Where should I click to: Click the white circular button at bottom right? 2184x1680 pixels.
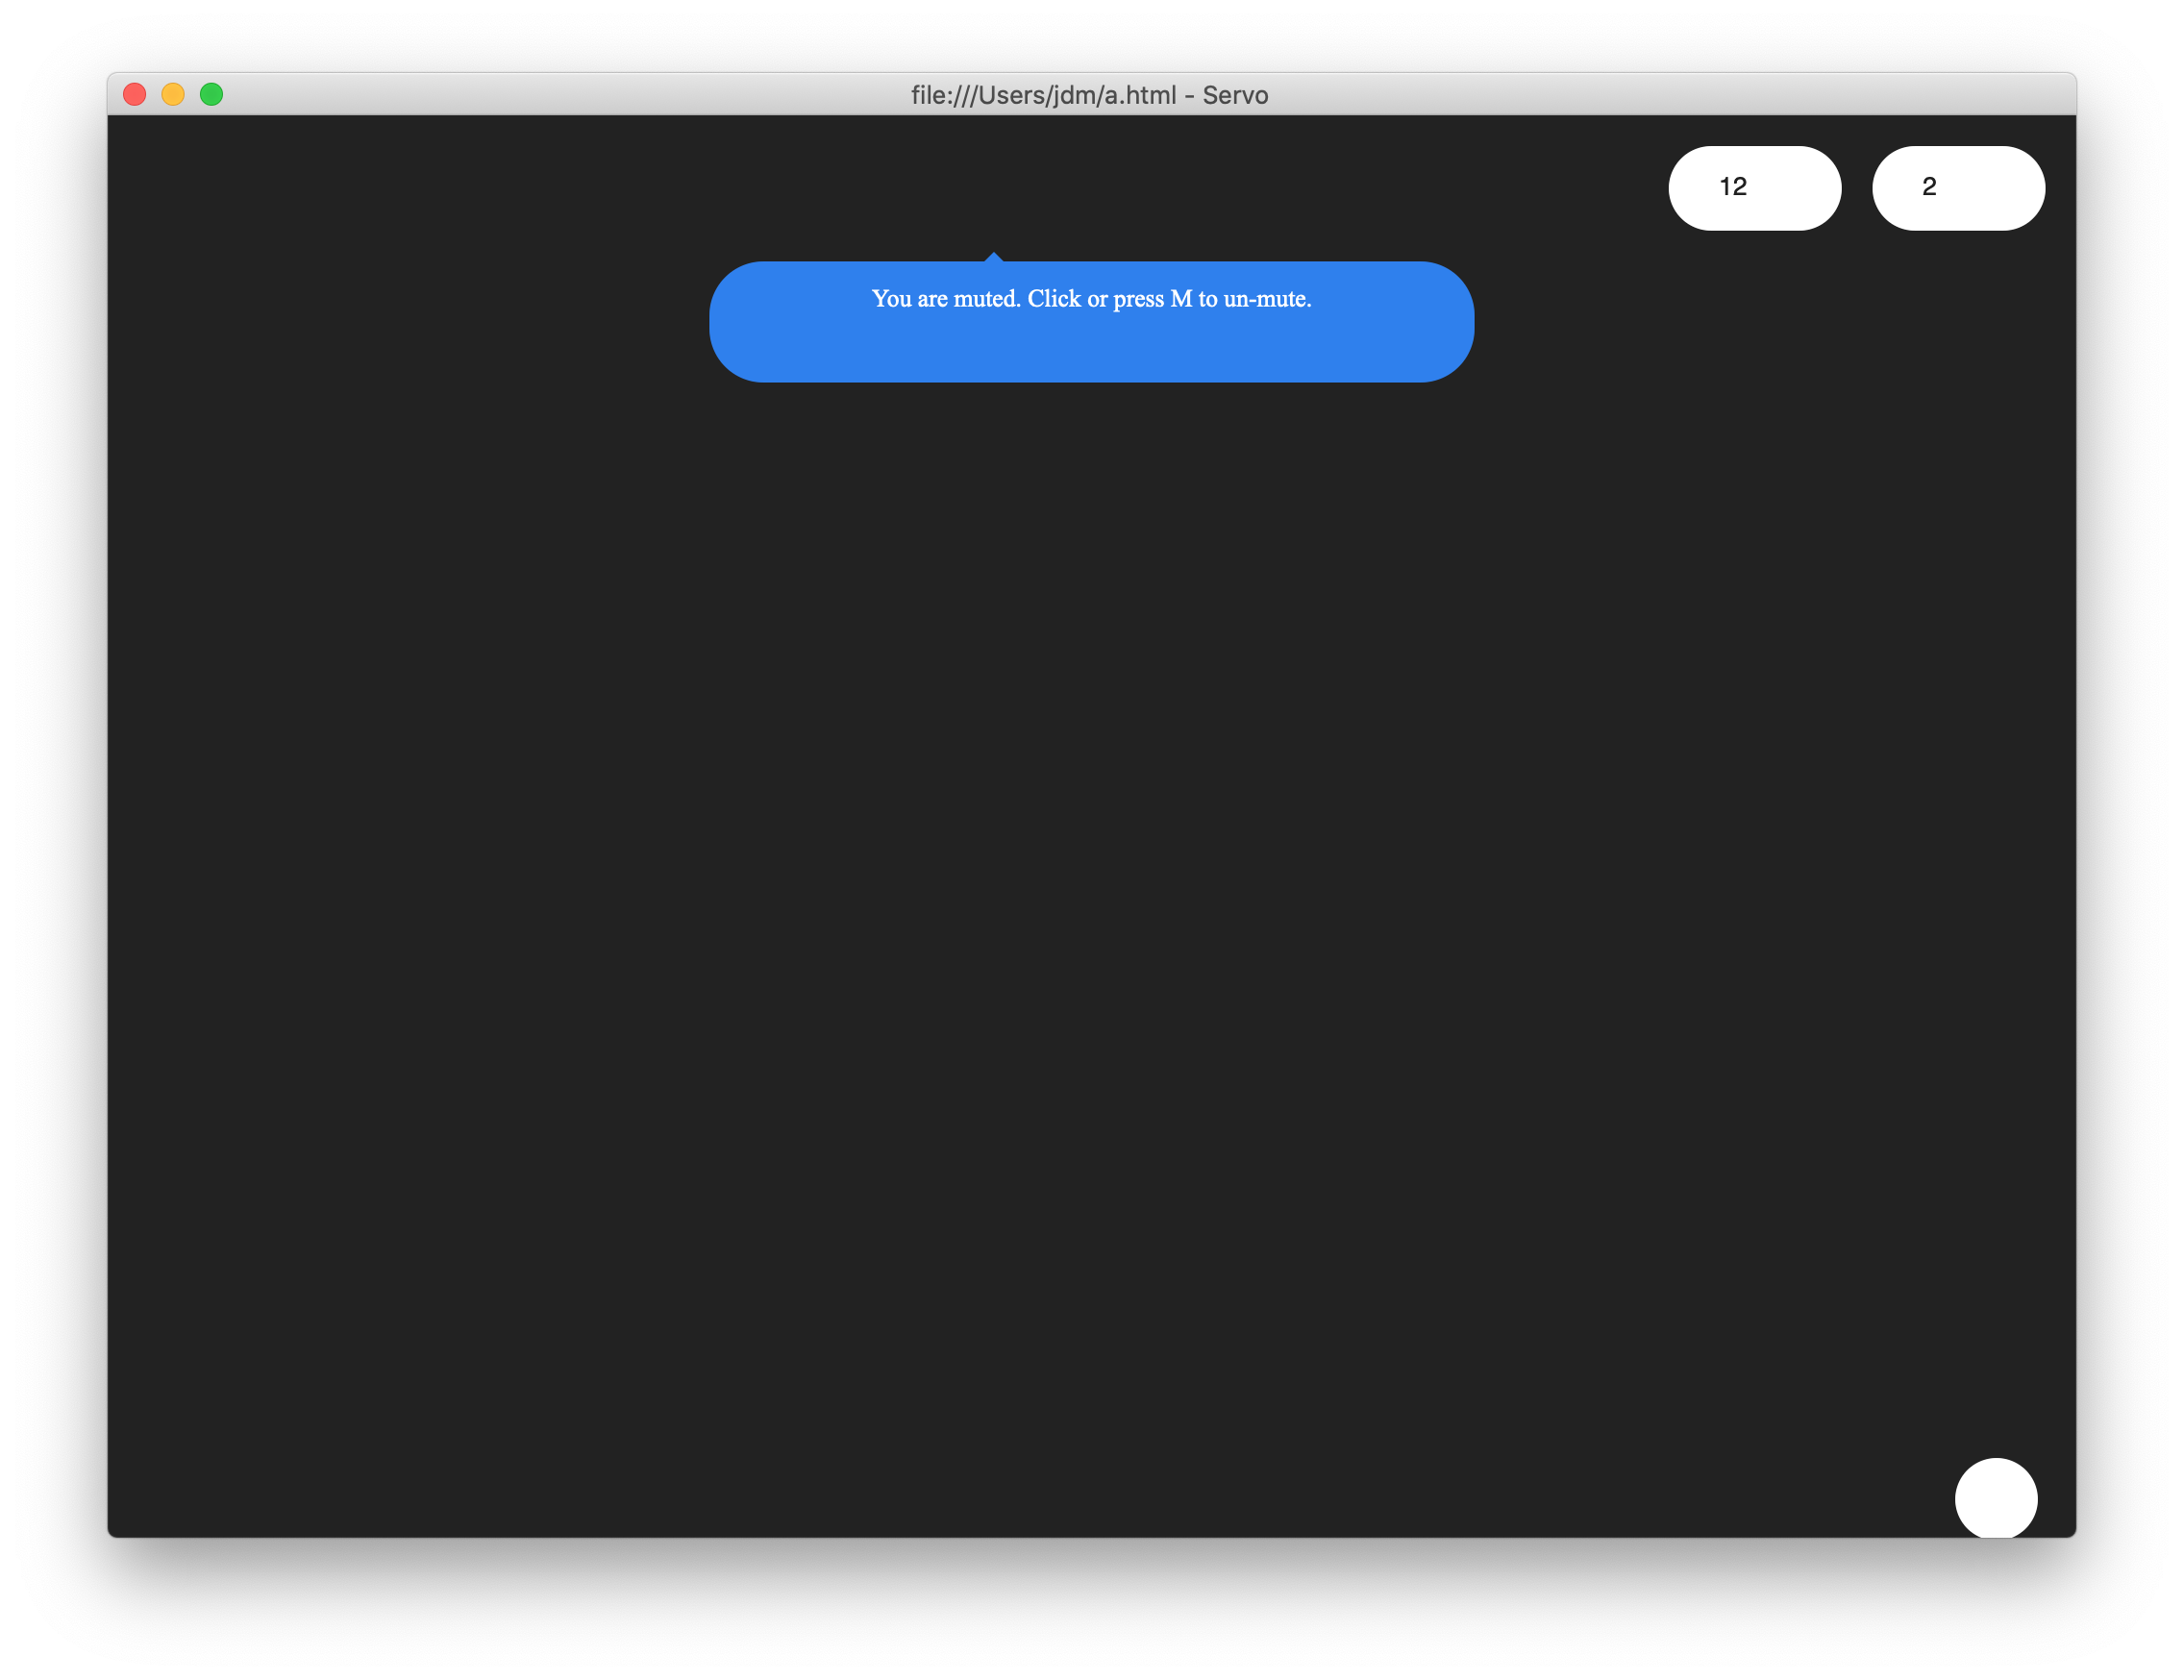click(x=1995, y=1497)
